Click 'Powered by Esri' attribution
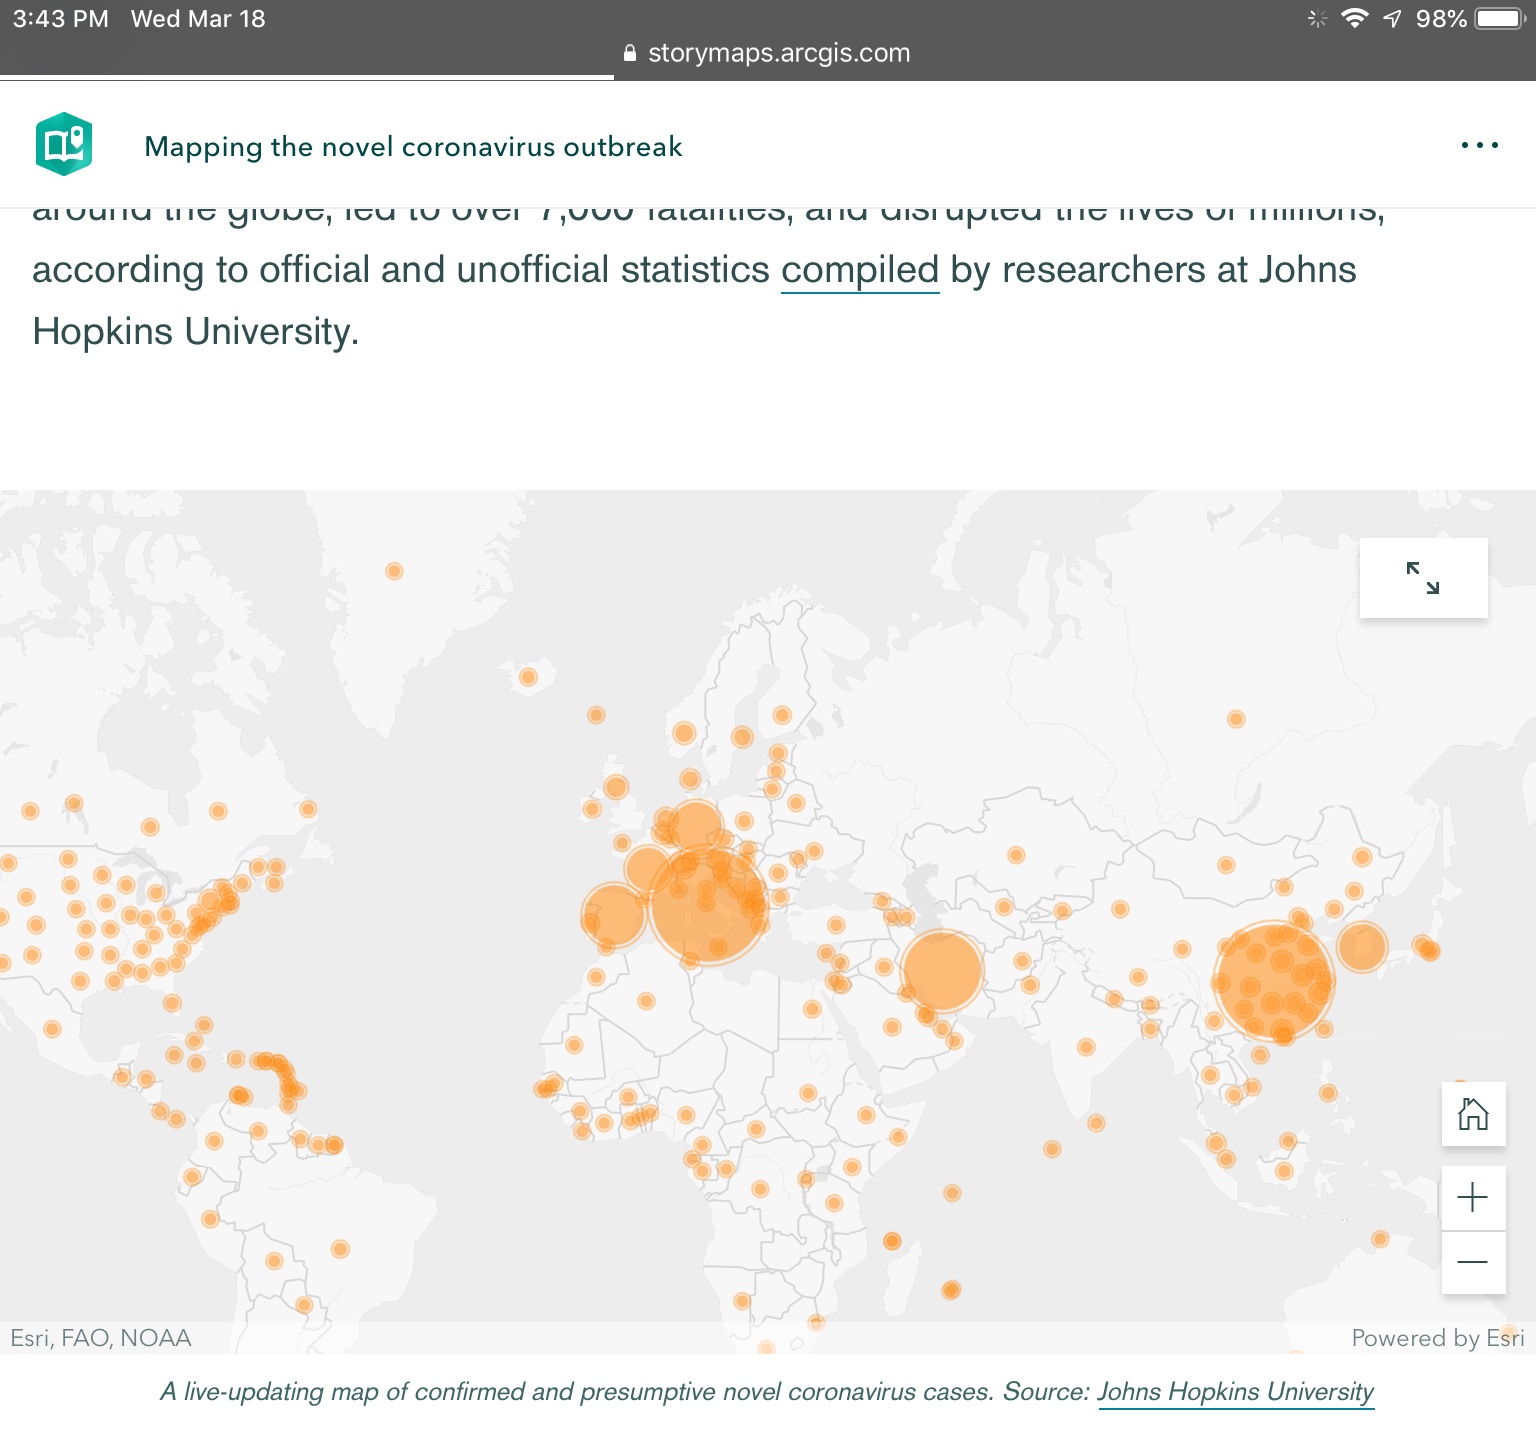The height and width of the screenshot is (1441, 1536). point(1437,1338)
